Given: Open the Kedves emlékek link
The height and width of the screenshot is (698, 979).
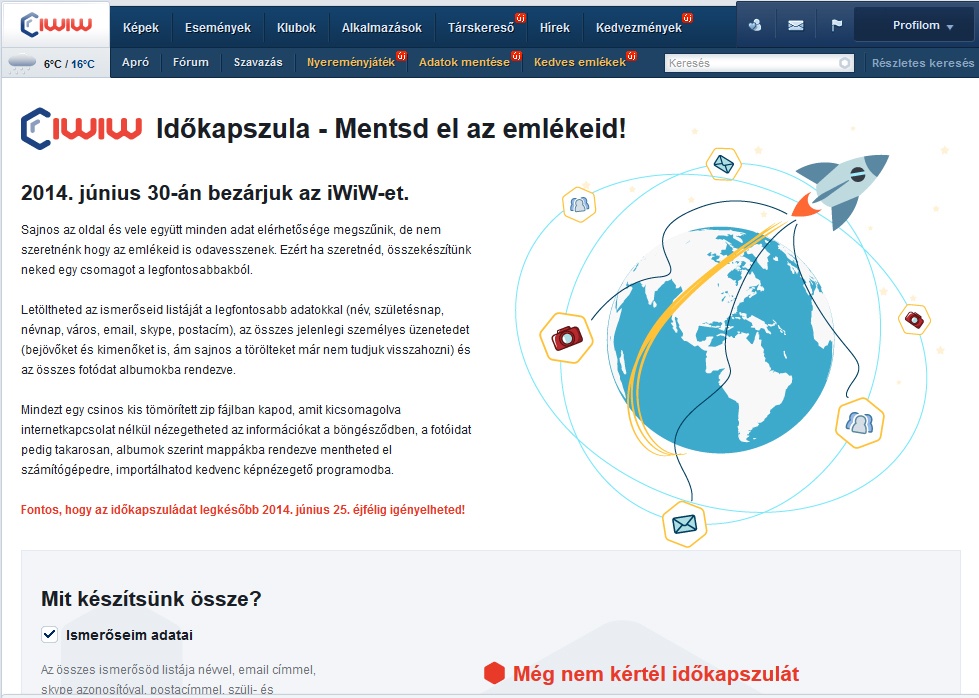Looking at the screenshot, I should click(x=579, y=62).
